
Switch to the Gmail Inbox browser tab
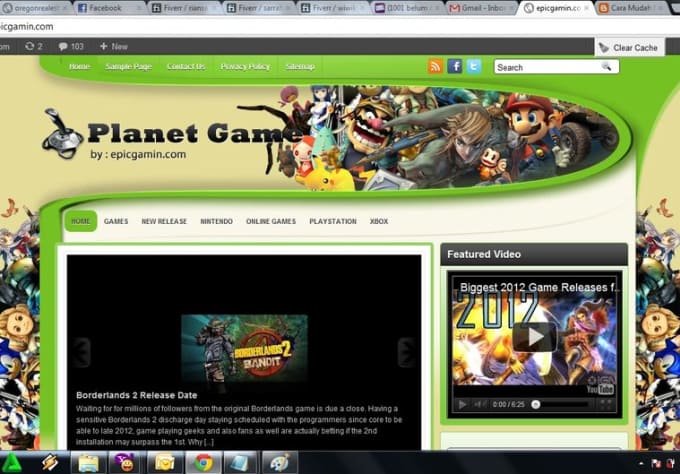[x=481, y=8]
